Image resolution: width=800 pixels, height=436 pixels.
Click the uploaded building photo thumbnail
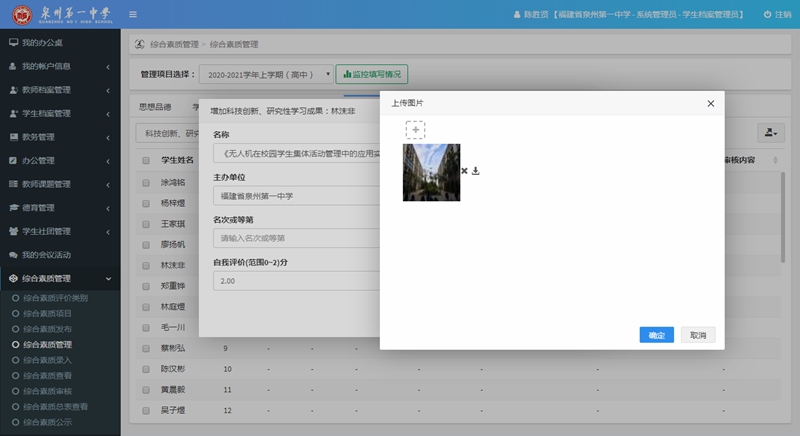431,172
